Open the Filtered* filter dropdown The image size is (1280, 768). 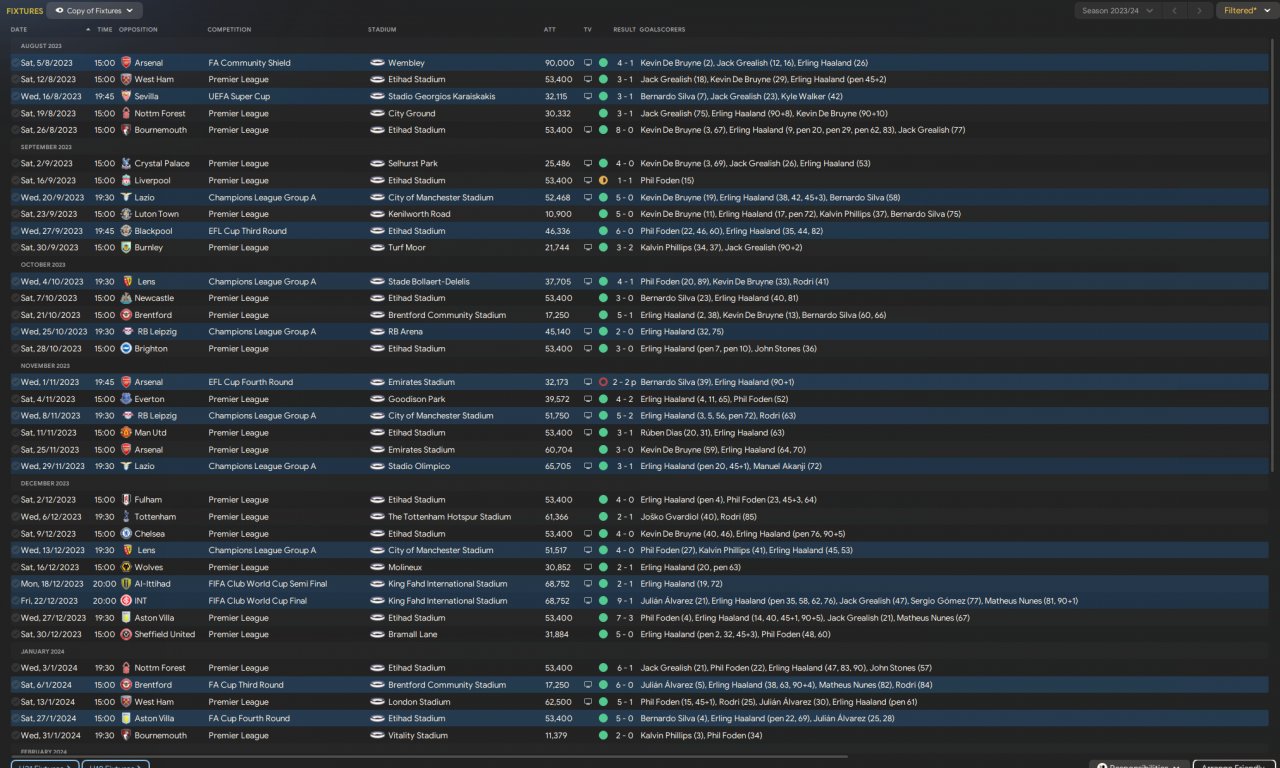(1245, 11)
